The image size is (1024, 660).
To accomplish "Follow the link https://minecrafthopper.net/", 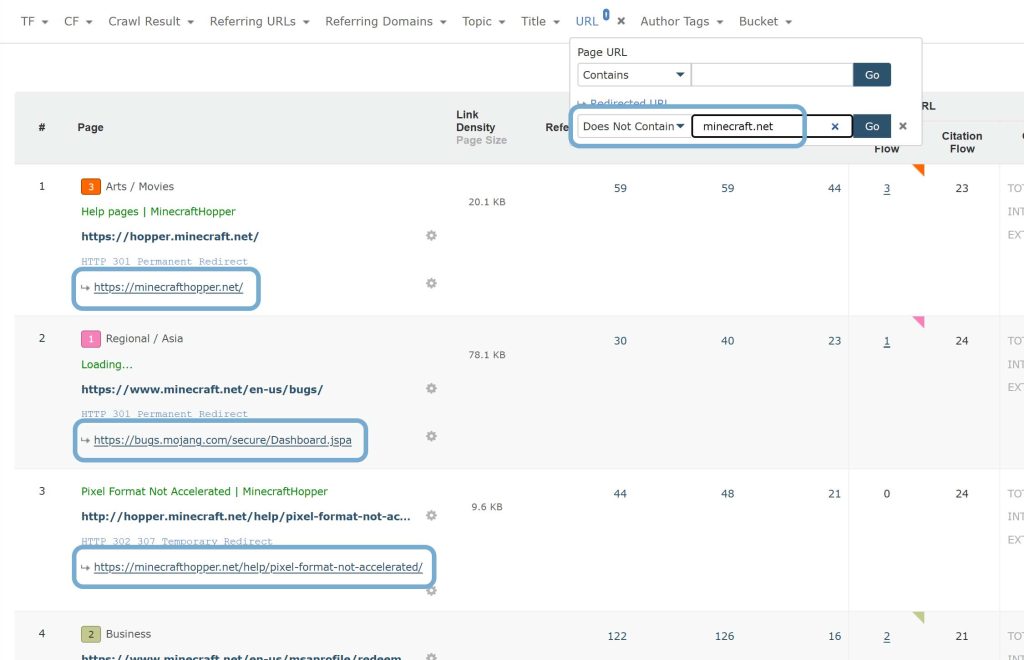I will point(168,287).
